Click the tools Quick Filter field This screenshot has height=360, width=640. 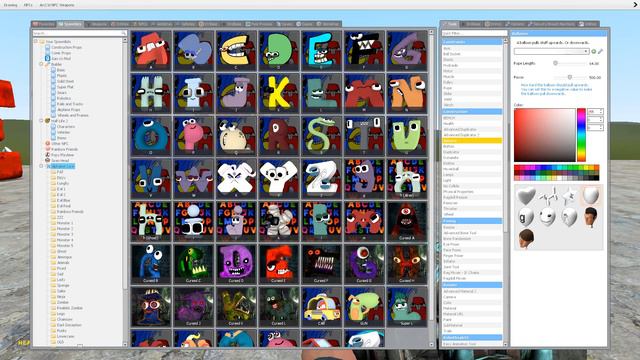474,33
